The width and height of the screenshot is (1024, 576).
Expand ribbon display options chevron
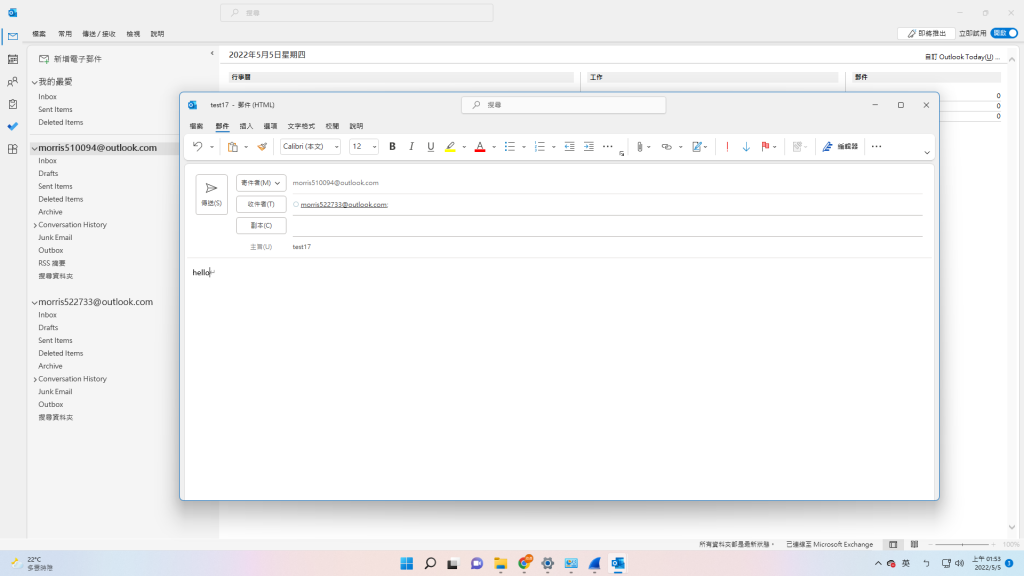927,153
